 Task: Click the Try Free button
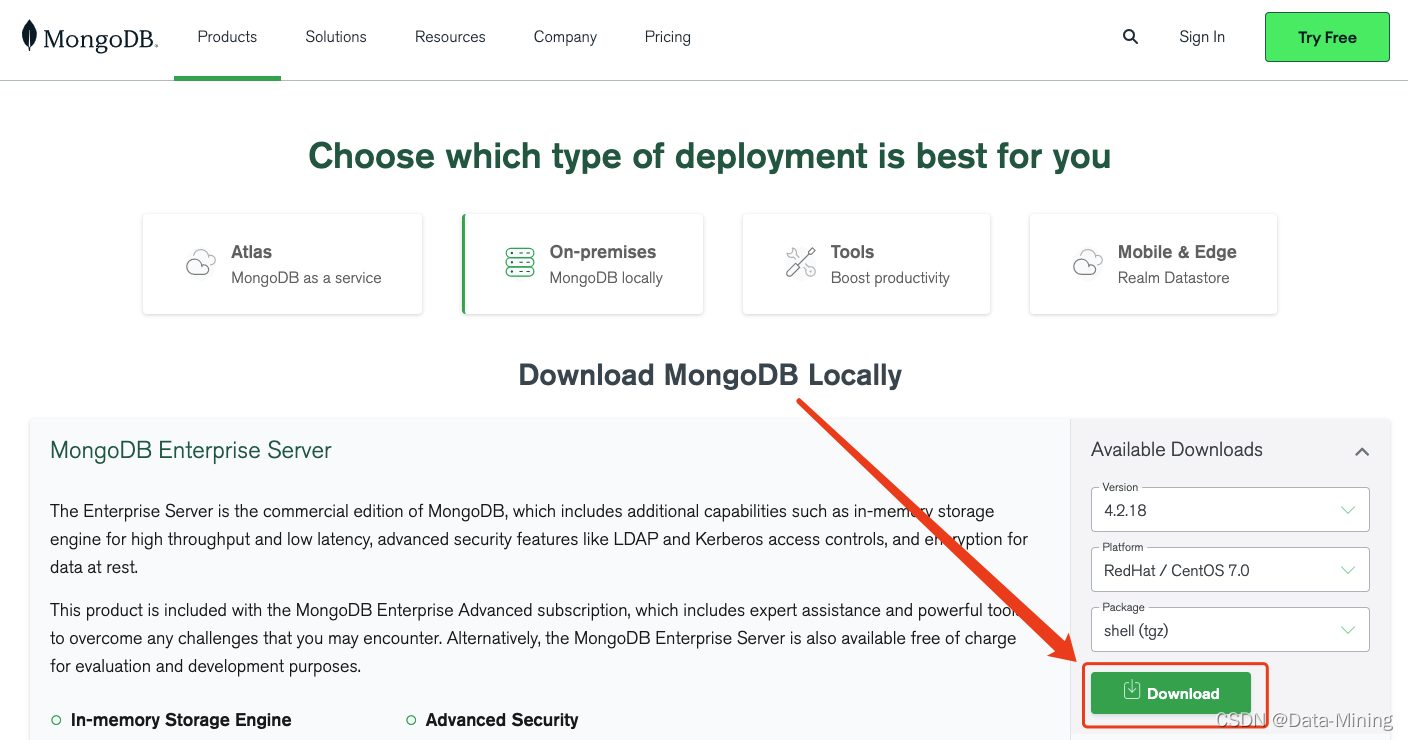coord(1327,36)
